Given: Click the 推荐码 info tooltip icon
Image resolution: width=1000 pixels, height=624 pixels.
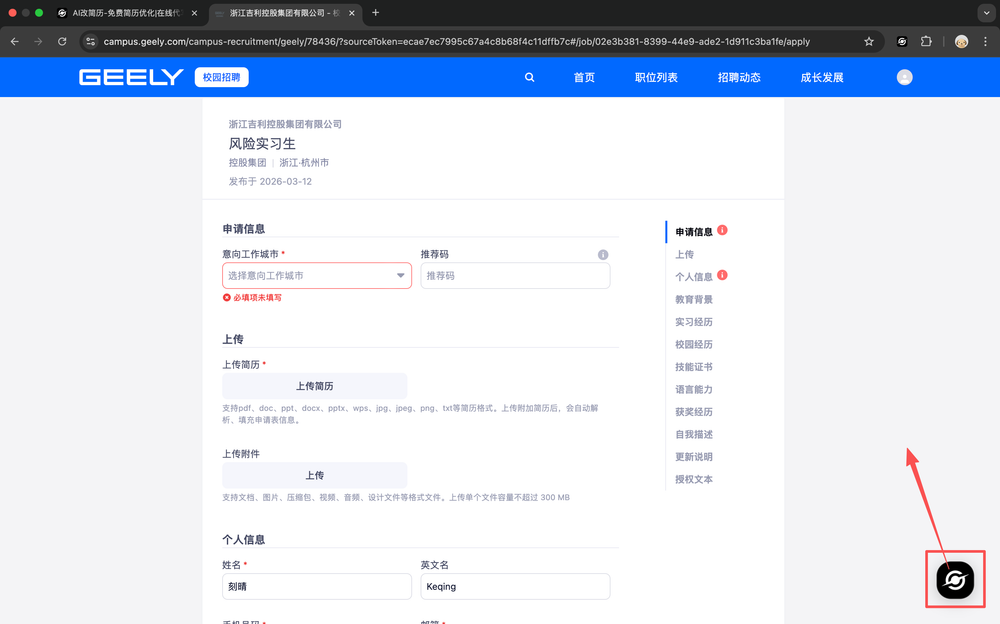Looking at the screenshot, I should (603, 255).
